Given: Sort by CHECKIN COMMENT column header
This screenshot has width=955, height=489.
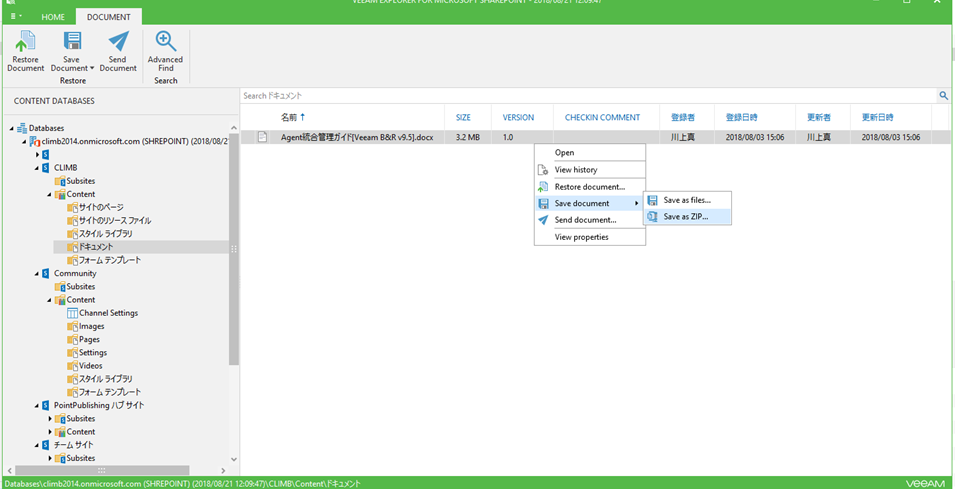Looking at the screenshot, I should coord(602,118).
